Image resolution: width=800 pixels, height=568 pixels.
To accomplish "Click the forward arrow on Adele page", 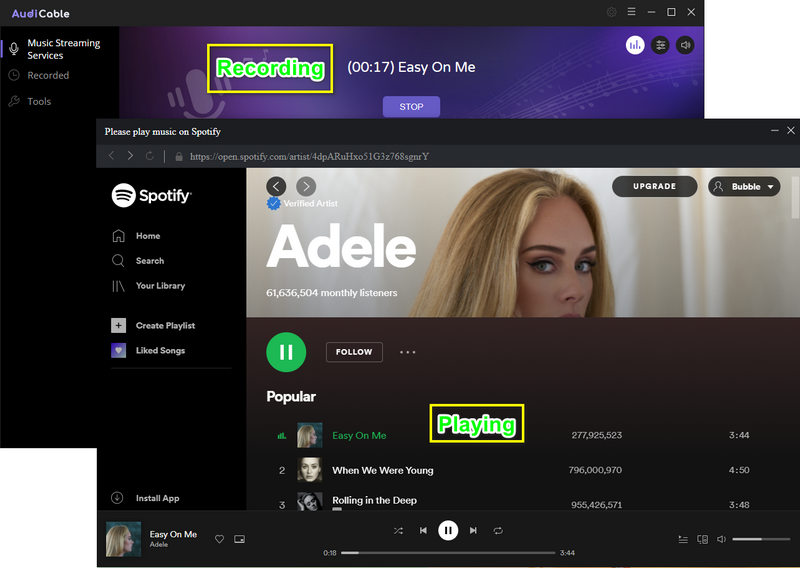I will tap(306, 186).
